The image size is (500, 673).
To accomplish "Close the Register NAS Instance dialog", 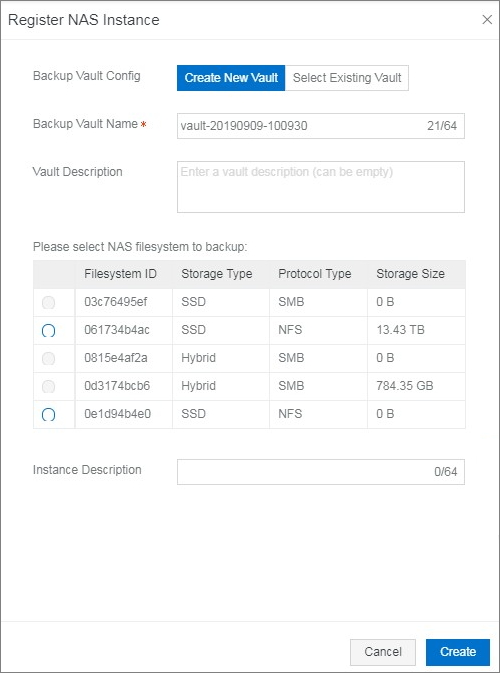I will point(487,20).
